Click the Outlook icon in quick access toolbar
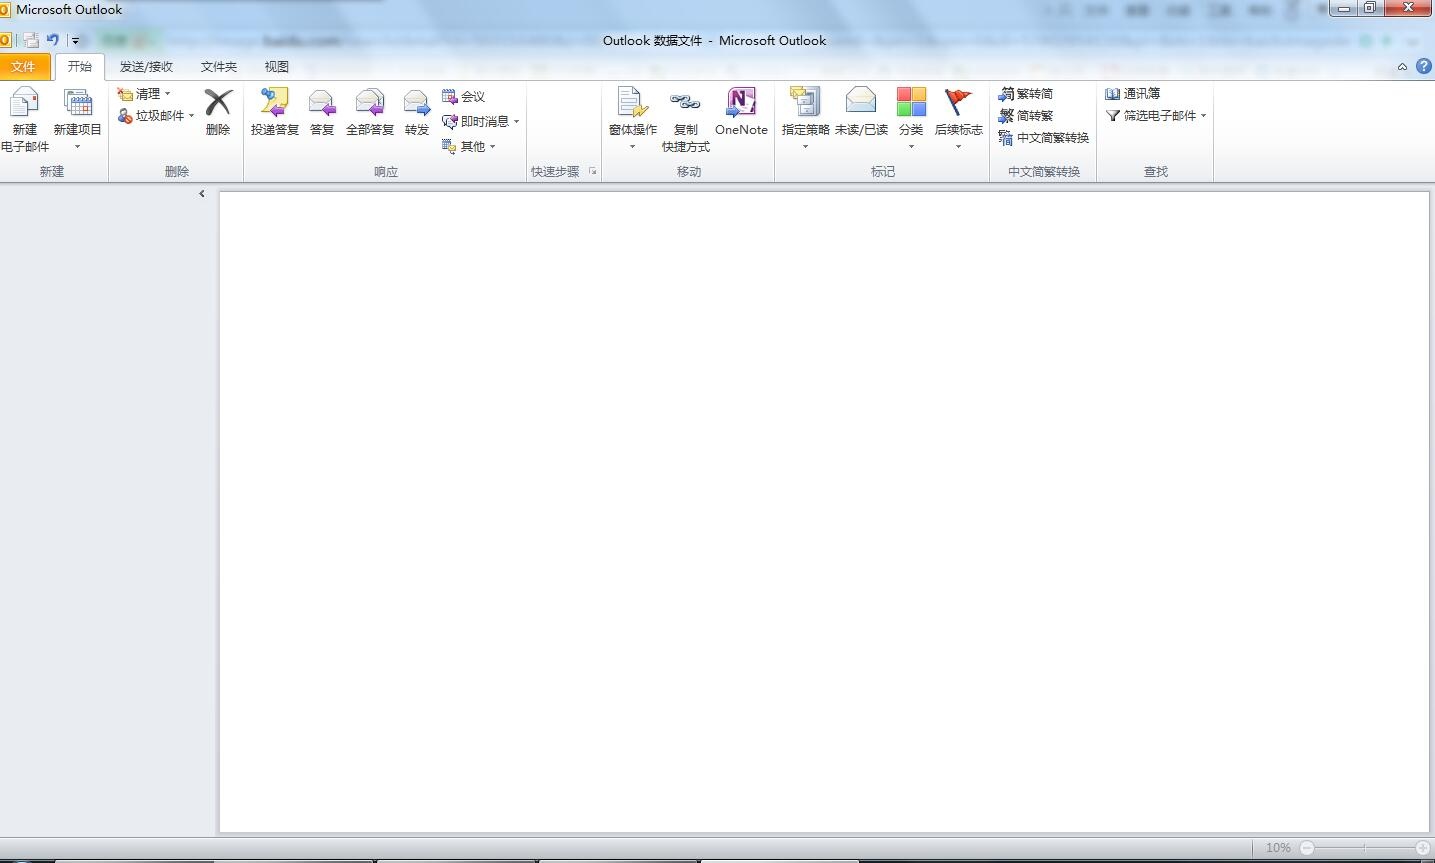 point(5,41)
